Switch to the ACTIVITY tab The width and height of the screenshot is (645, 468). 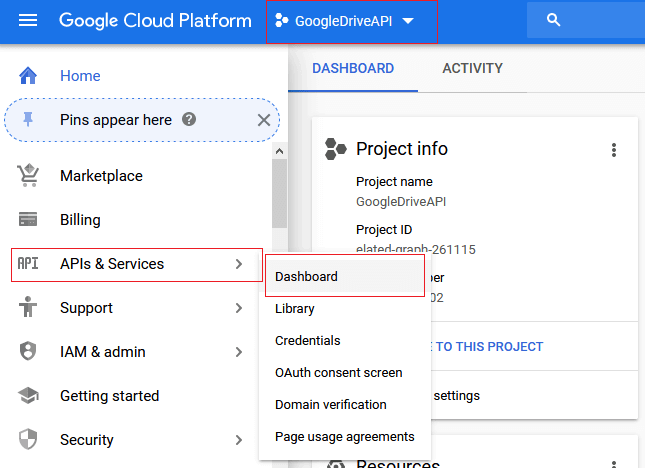(x=472, y=69)
